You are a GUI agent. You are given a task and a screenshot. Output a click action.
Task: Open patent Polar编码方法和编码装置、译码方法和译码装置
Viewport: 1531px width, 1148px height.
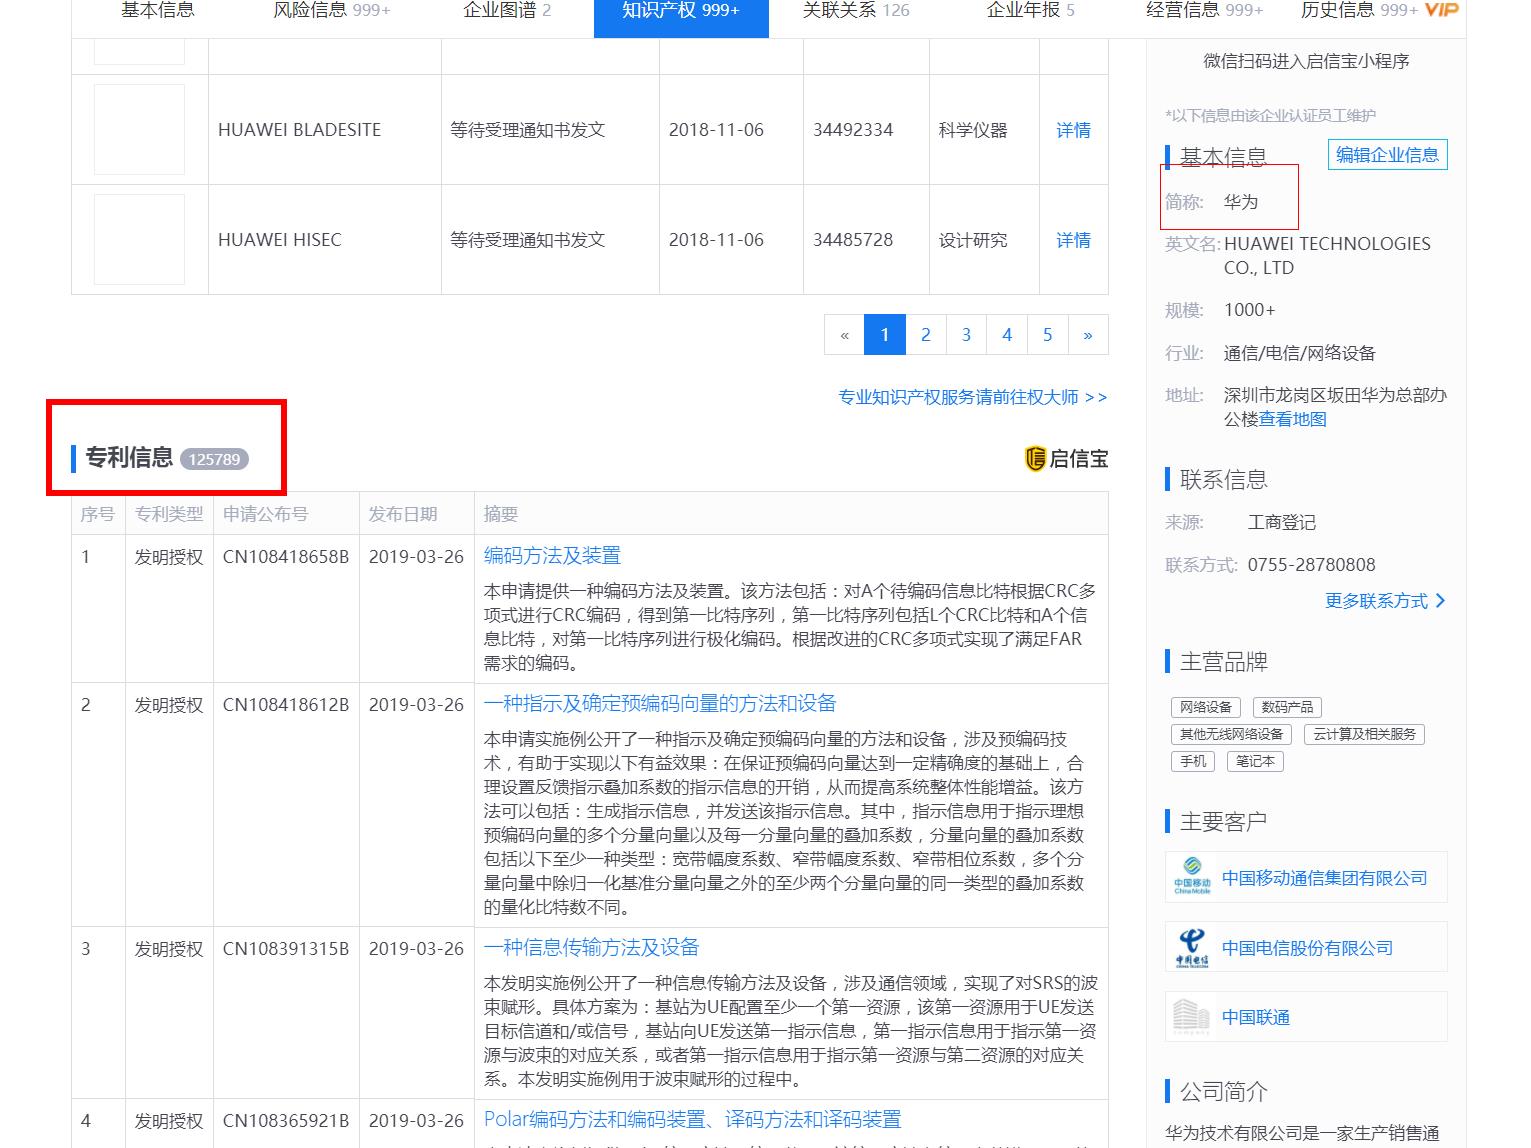pos(692,1119)
